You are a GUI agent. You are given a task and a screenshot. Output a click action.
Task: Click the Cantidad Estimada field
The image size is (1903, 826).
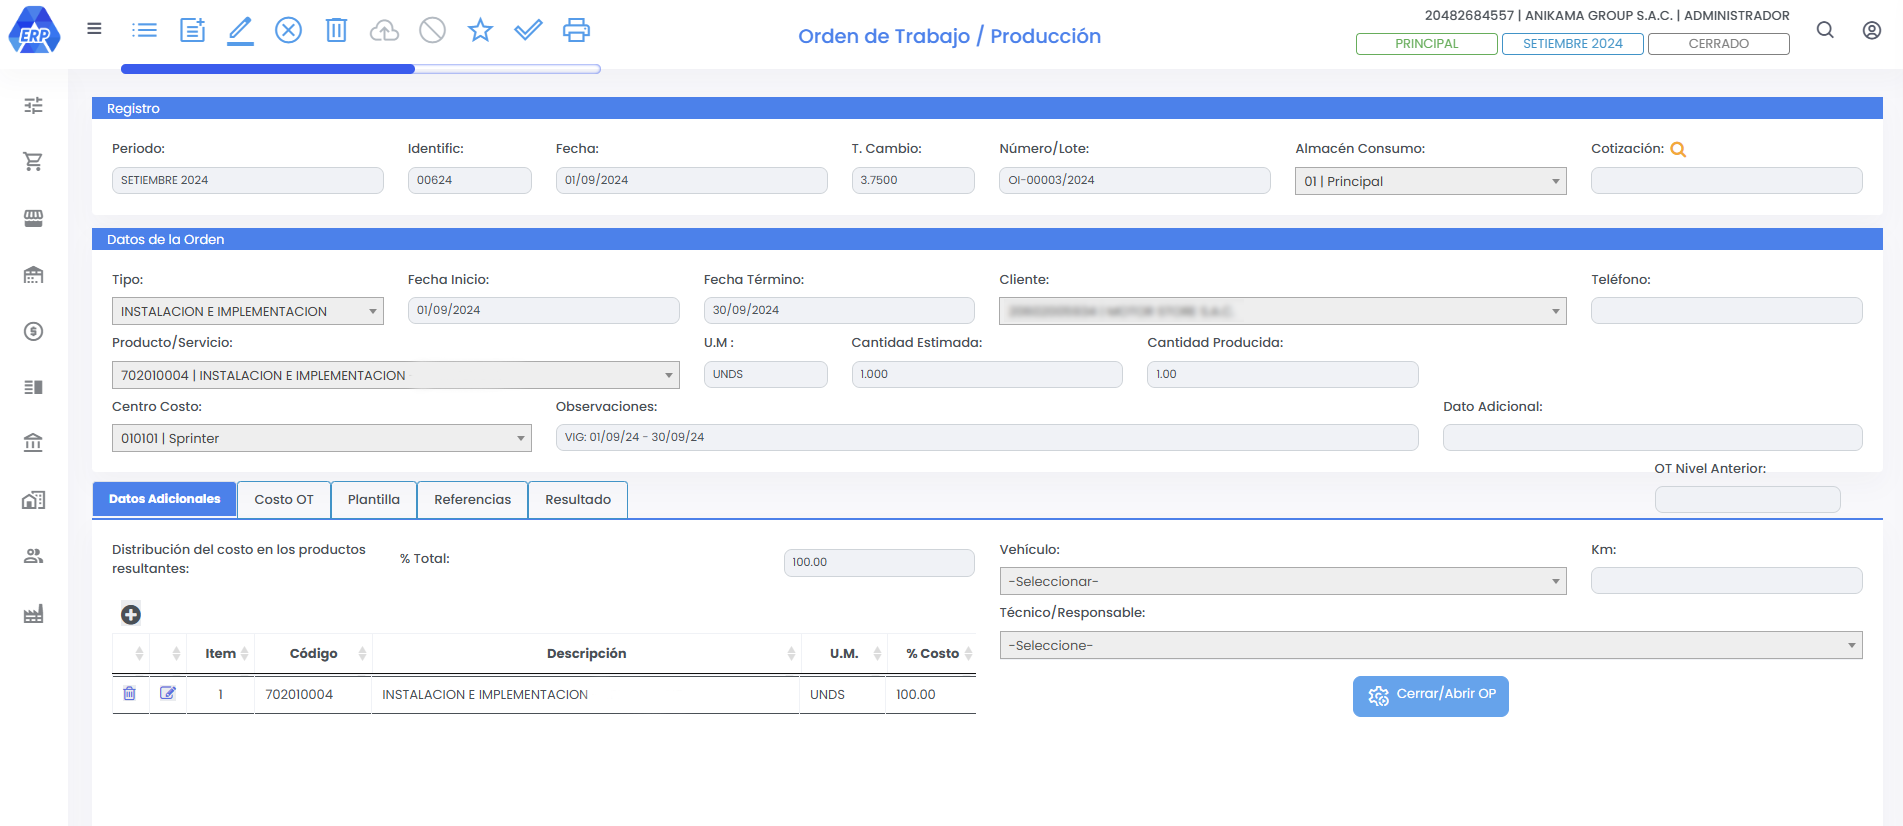click(987, 374)
